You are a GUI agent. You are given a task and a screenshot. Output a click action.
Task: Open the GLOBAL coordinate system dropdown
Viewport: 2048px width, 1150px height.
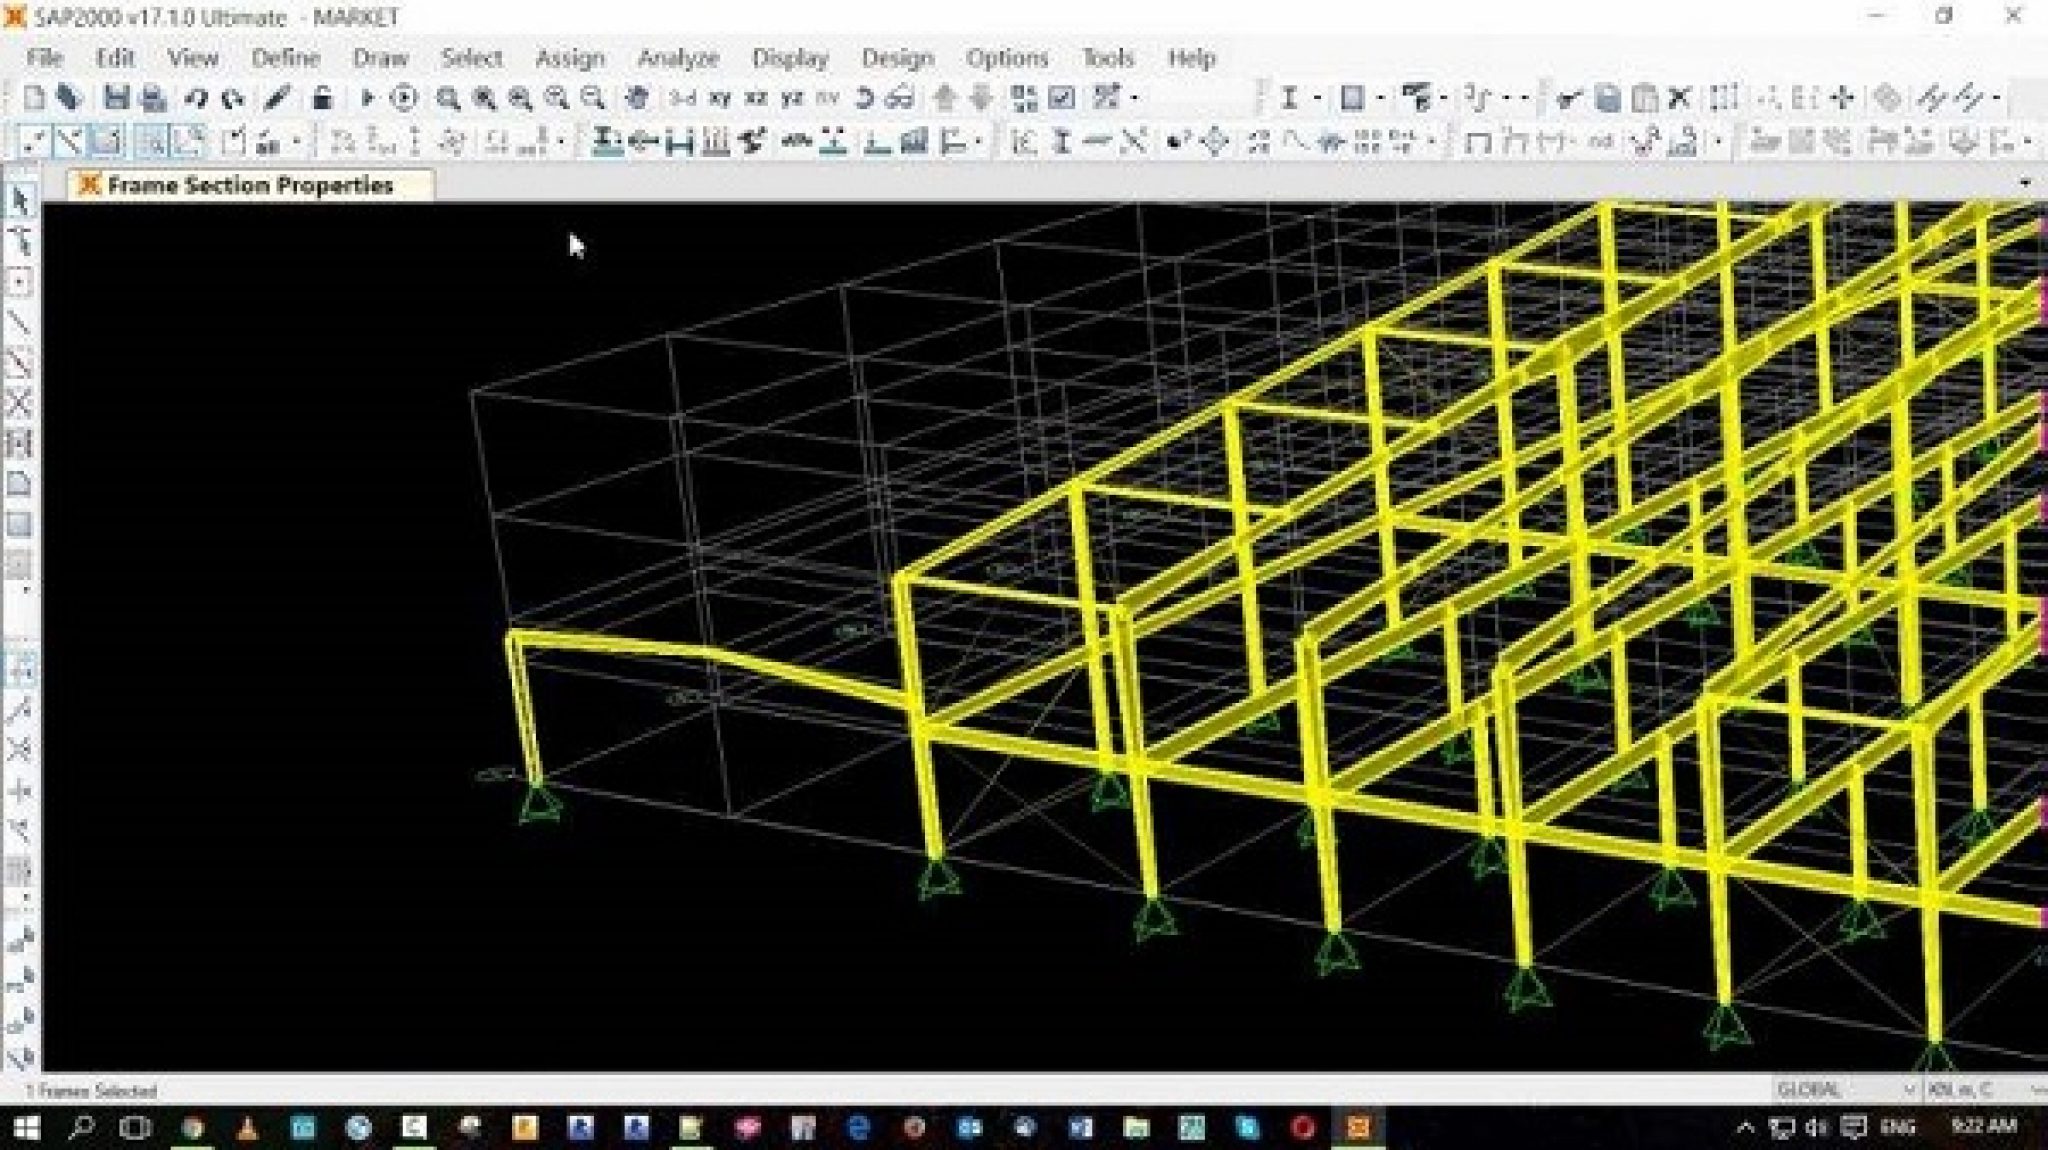tap(1846, 1089)
